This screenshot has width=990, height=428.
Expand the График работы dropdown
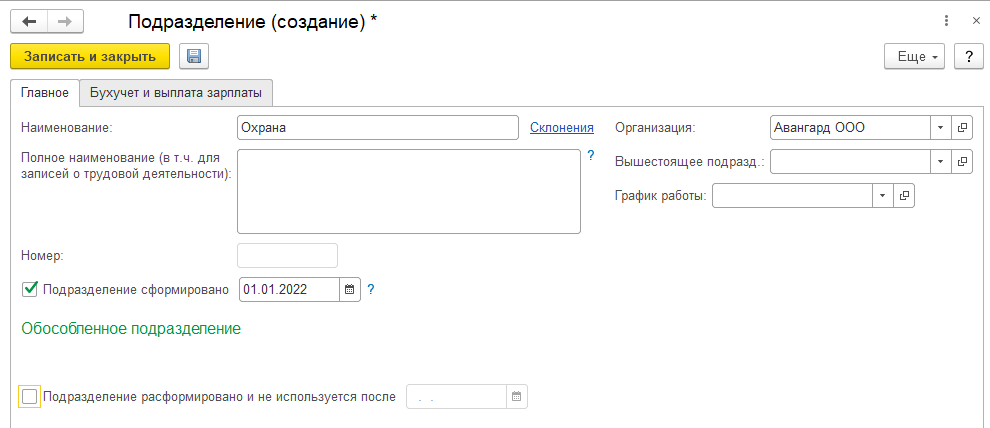click(882, 195)
